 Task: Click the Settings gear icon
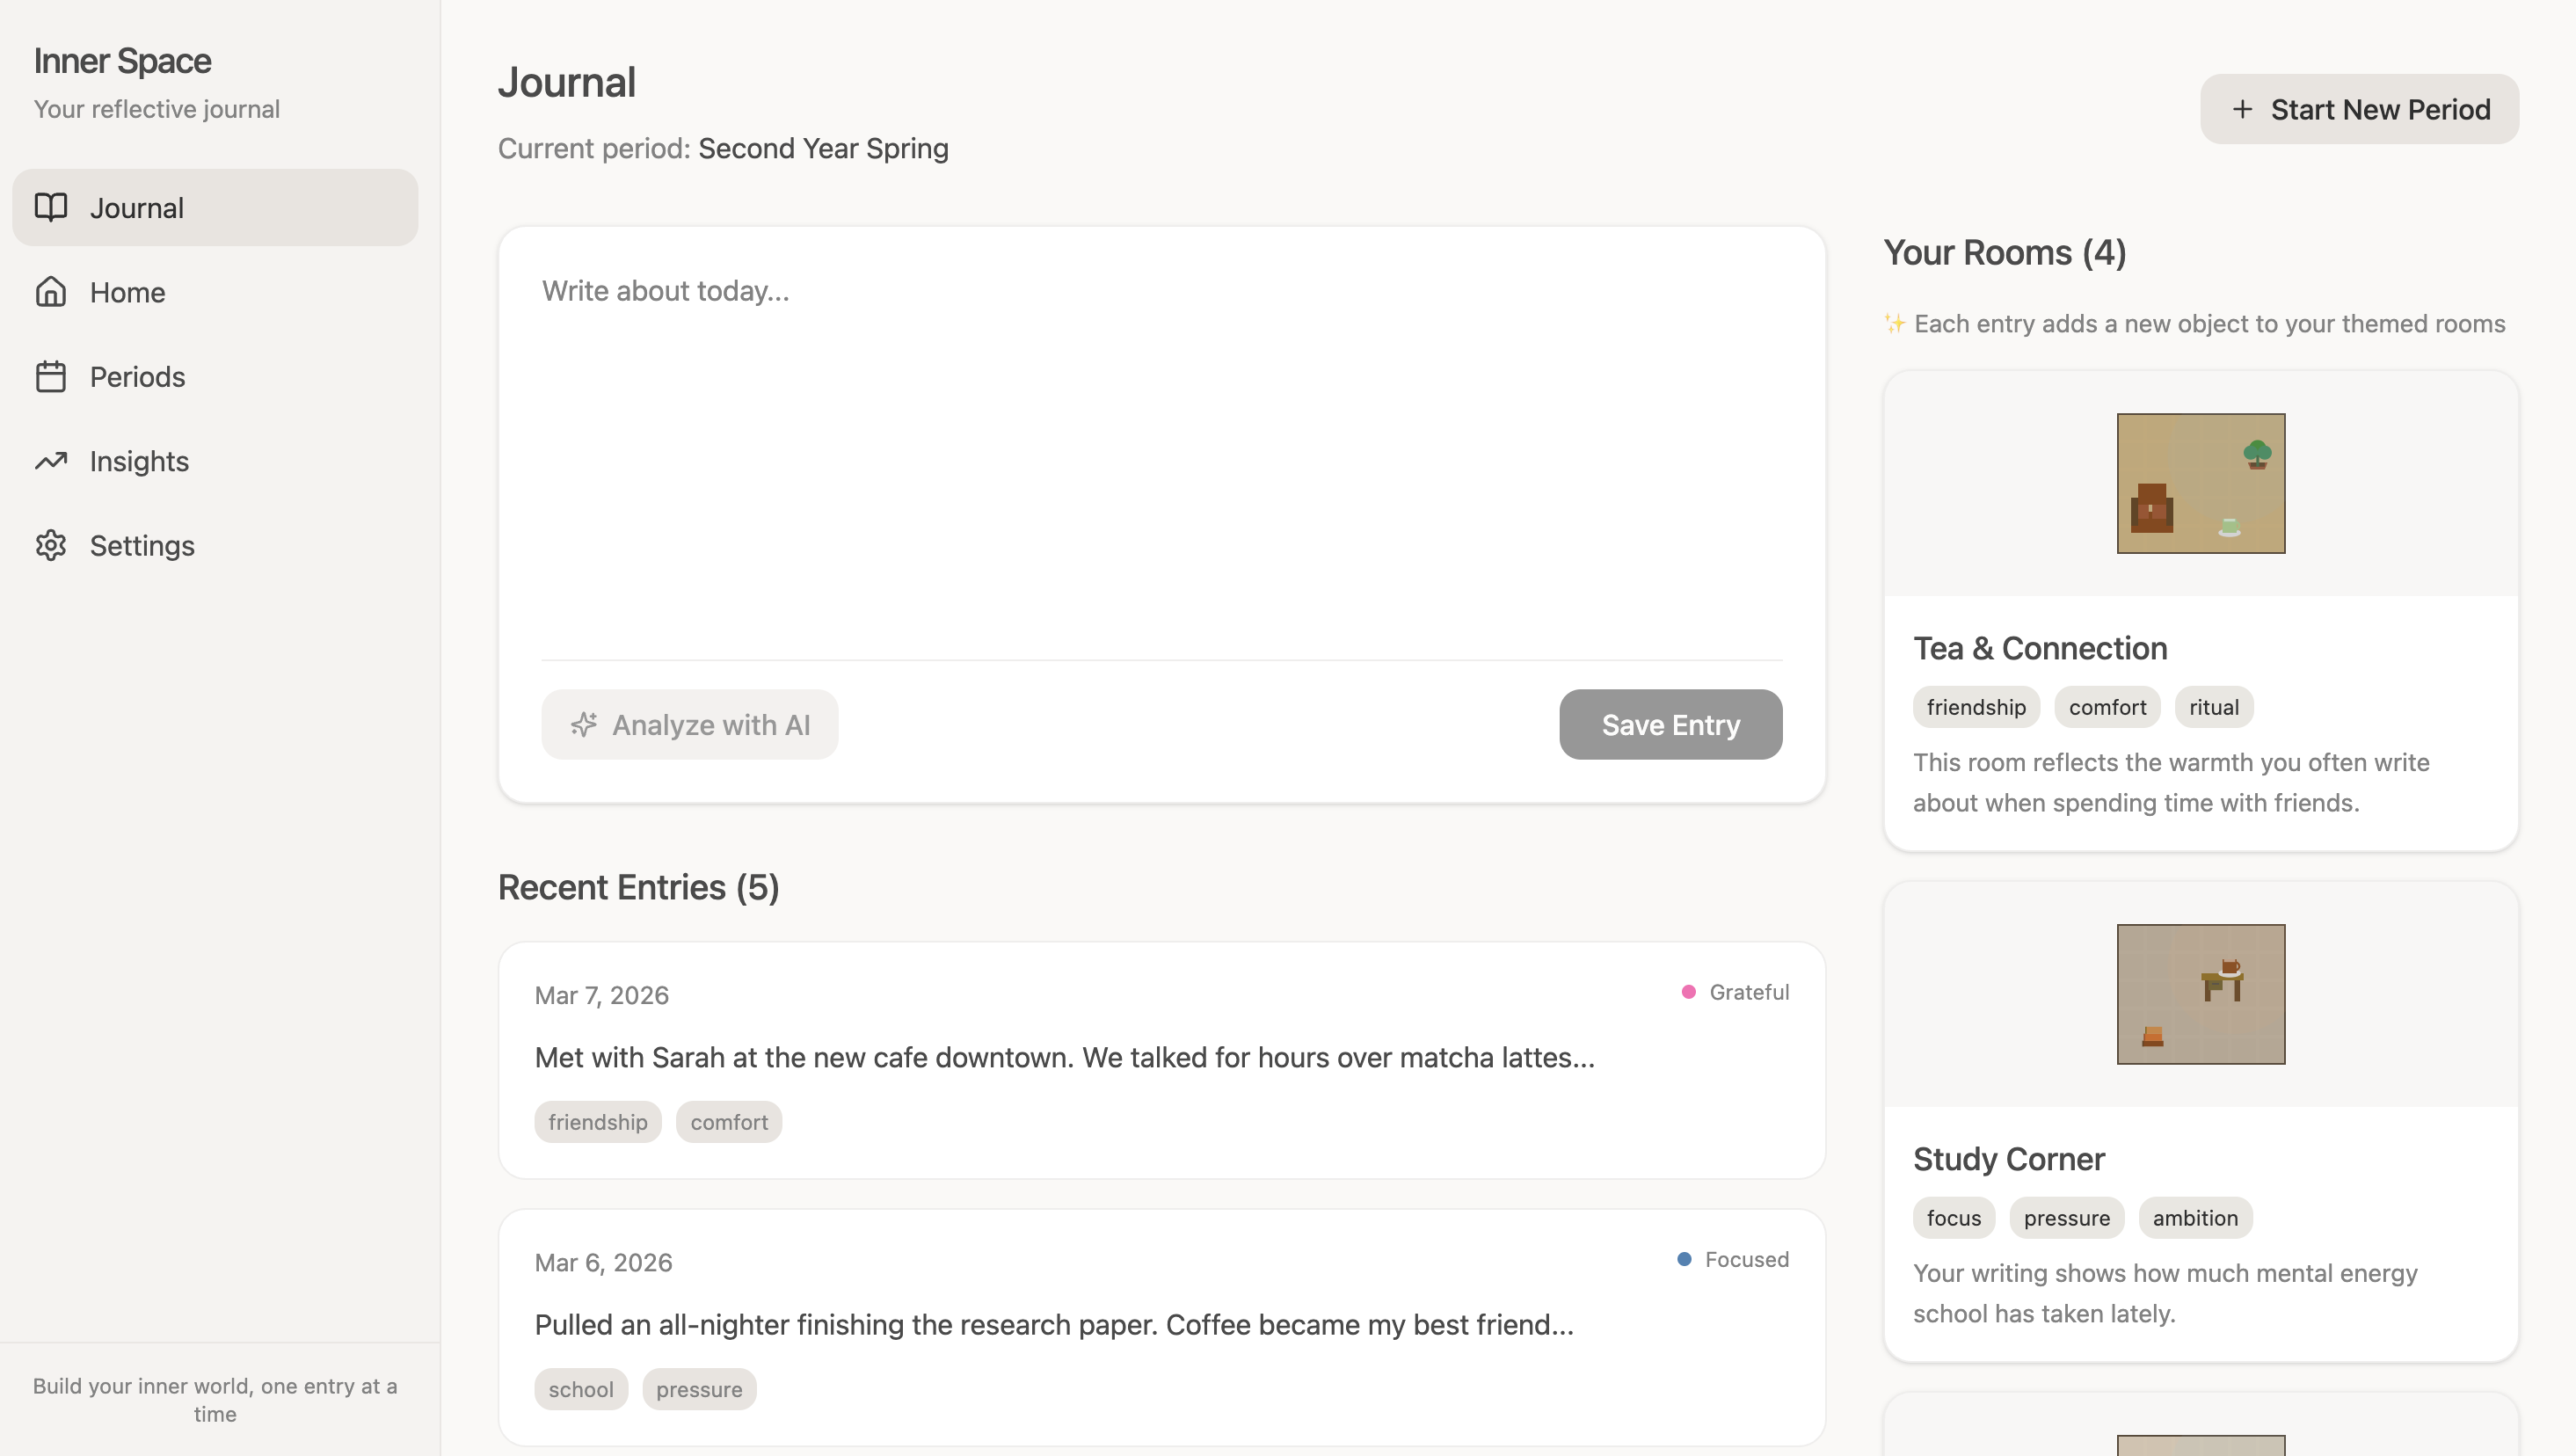51,545
